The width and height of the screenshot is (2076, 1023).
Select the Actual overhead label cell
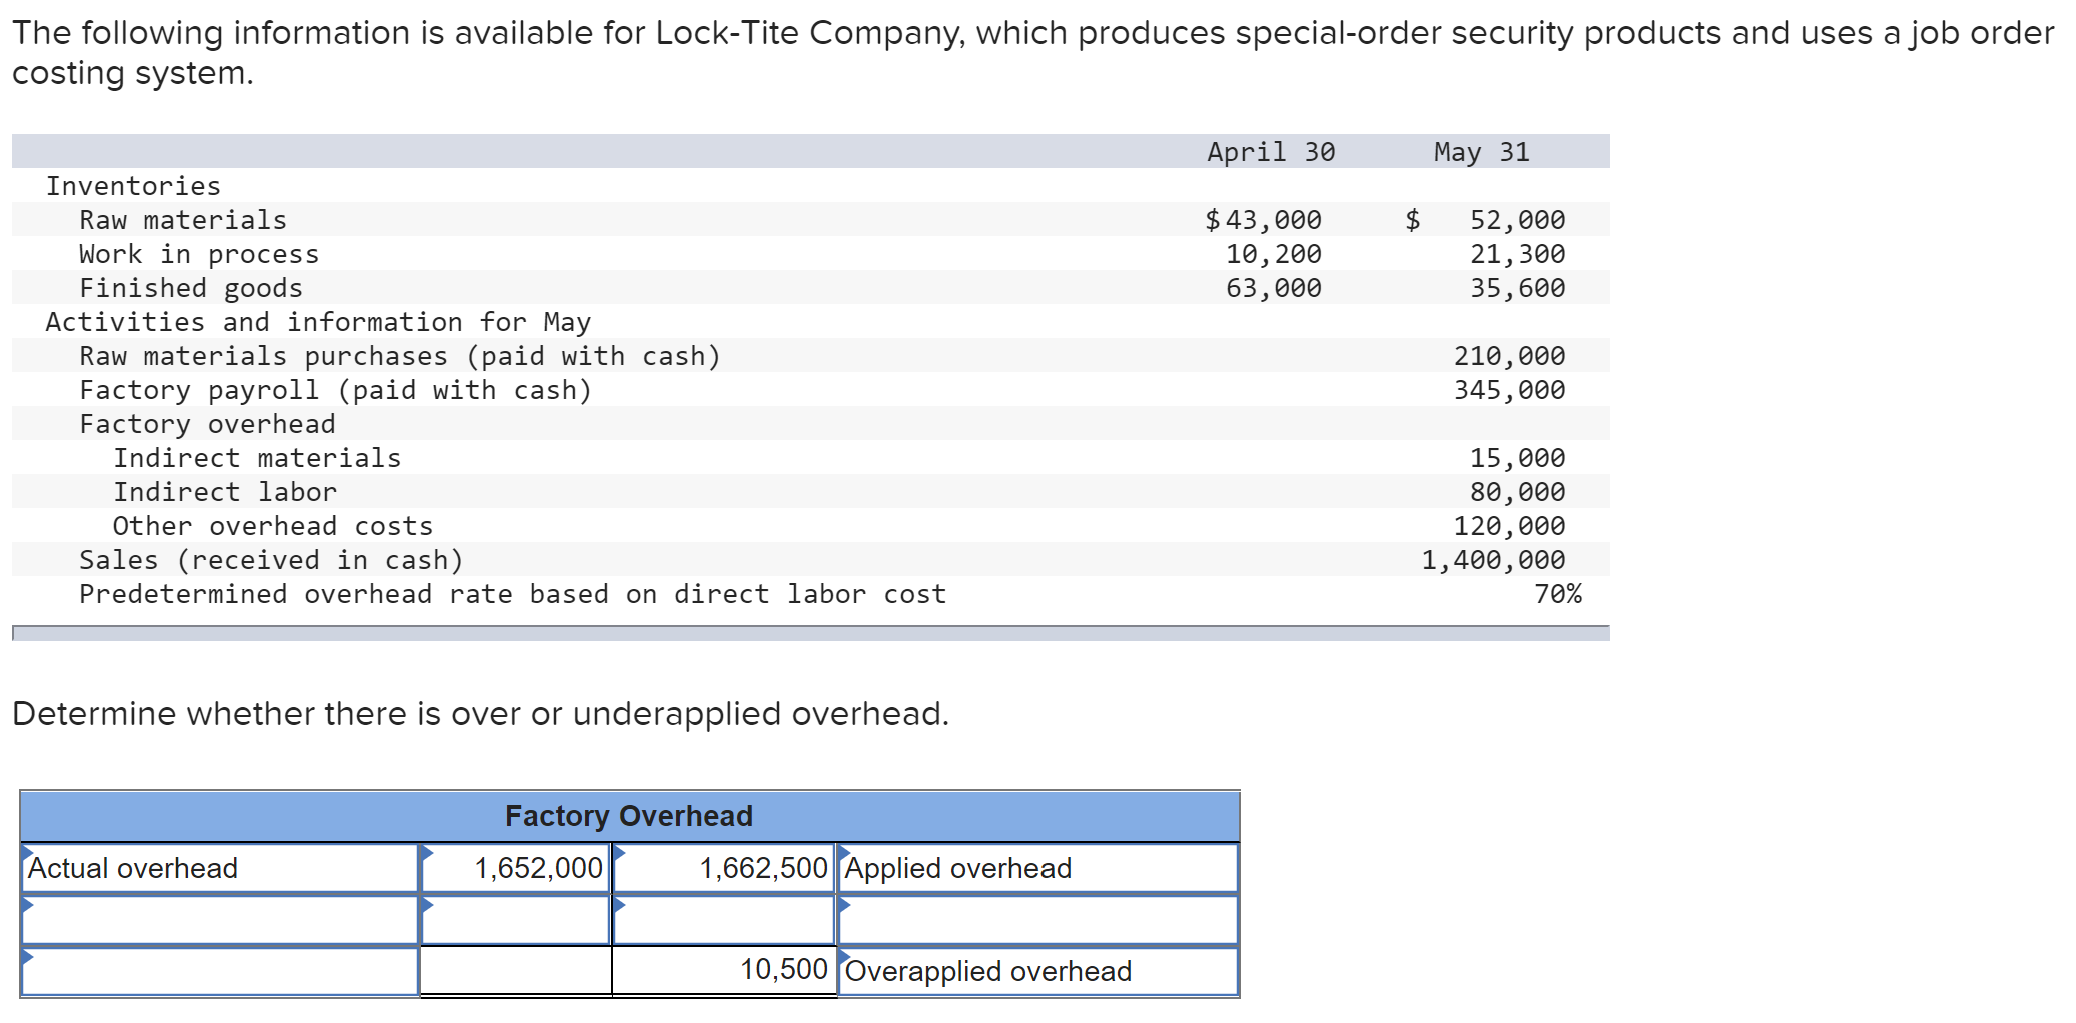tap(219, 868)
